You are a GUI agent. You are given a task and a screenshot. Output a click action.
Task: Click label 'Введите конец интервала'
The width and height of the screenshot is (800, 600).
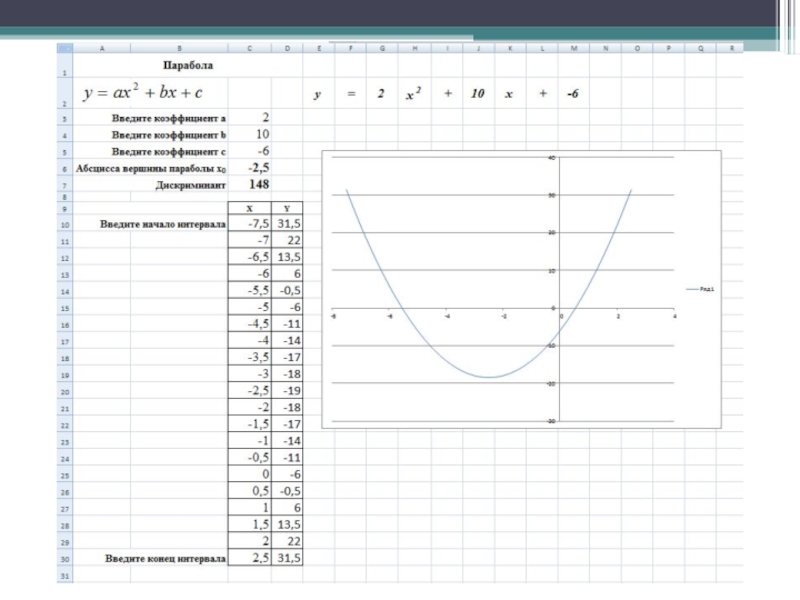(165, 559)
